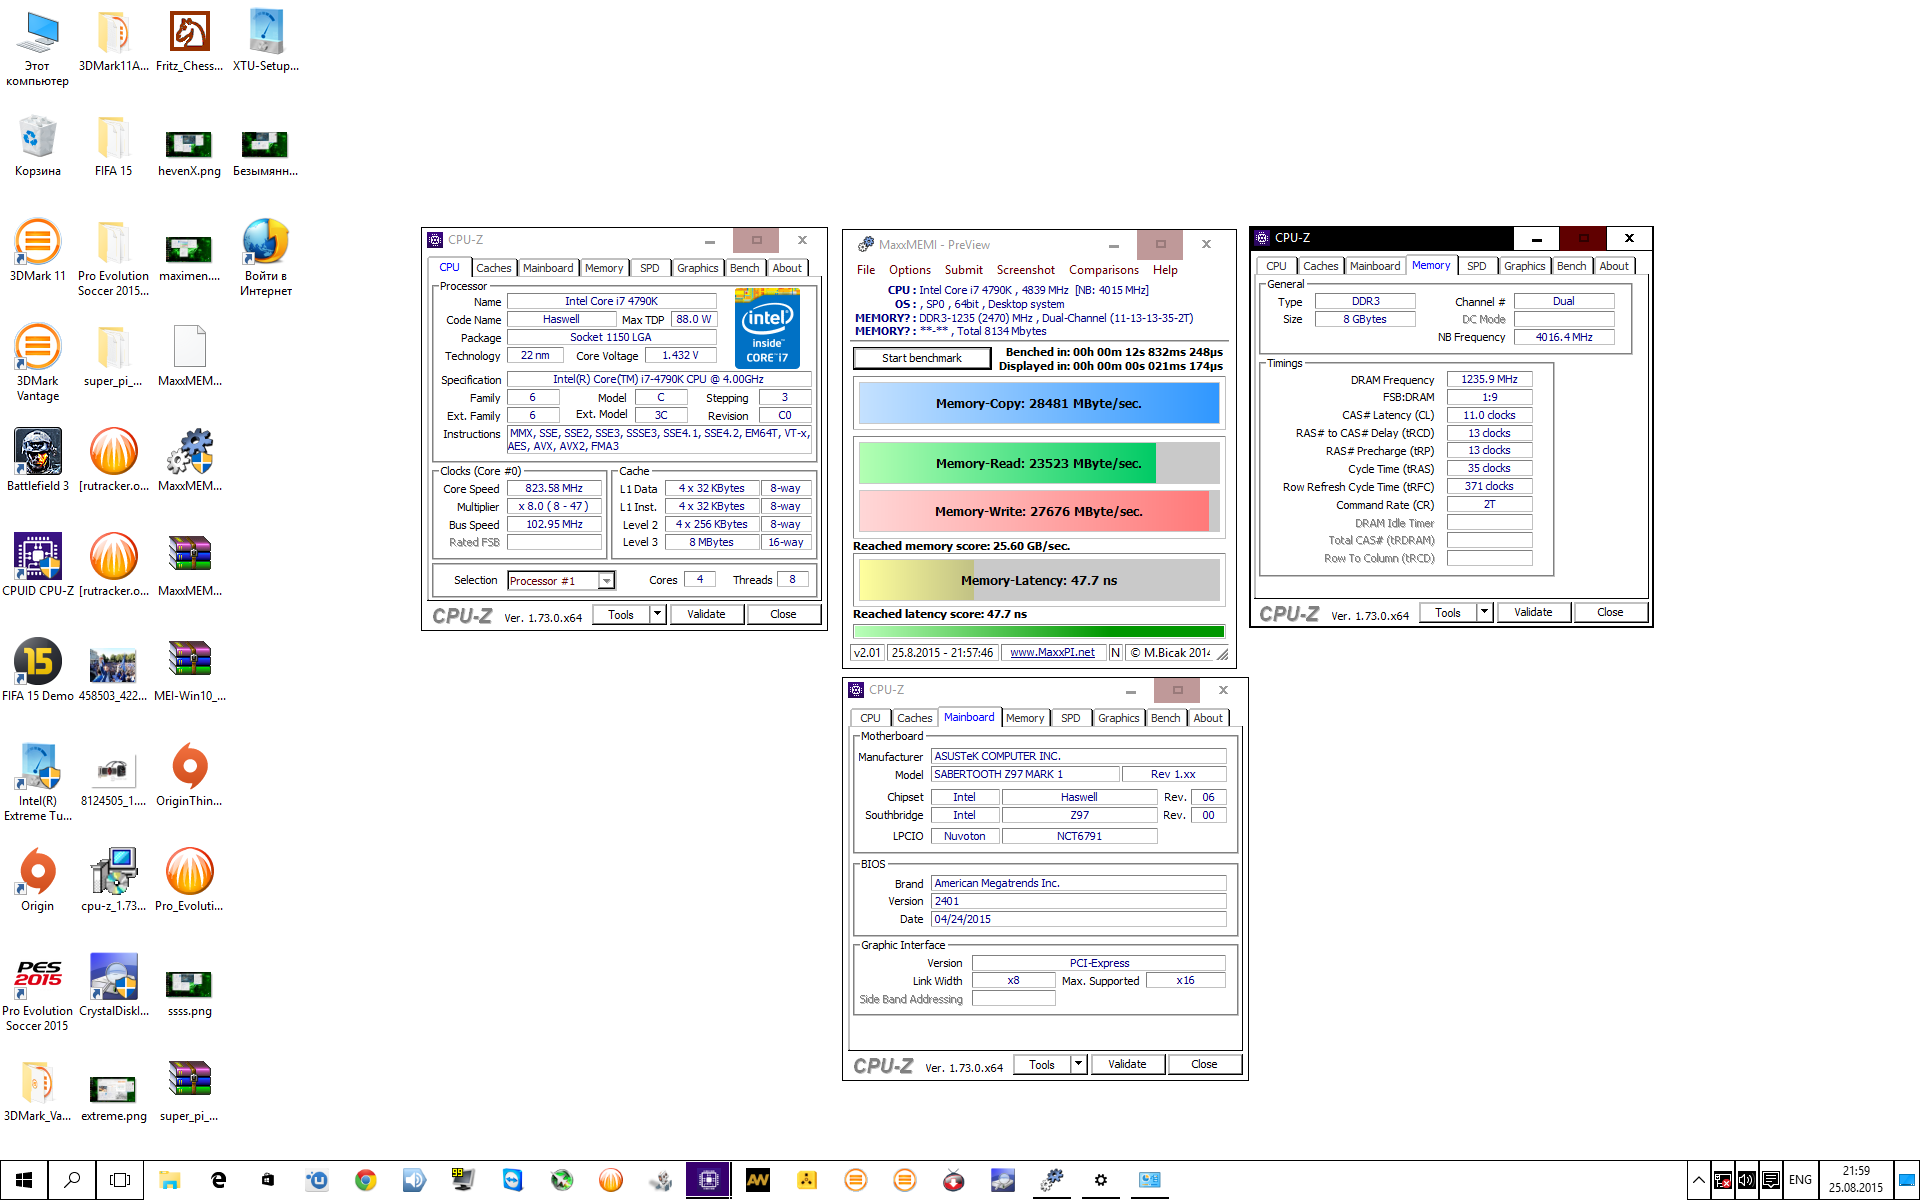Open the Store icon on taskbar
The image size is (1920, 1200).
tap(268, 1180)
